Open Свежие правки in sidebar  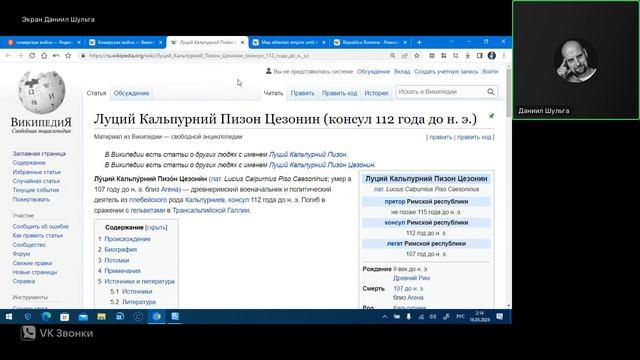point(32,263)
